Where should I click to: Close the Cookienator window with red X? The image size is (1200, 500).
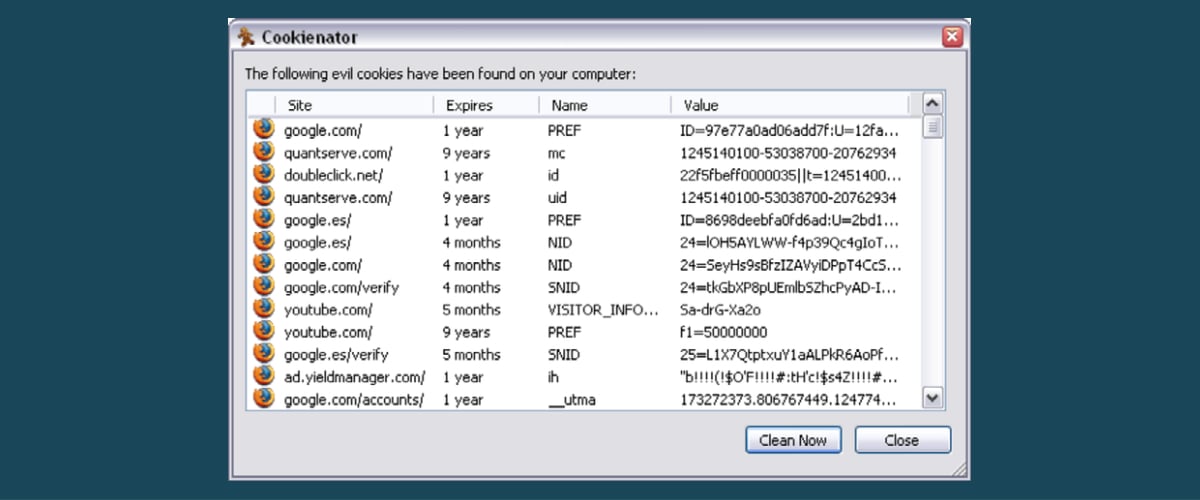tap(952, 37)
